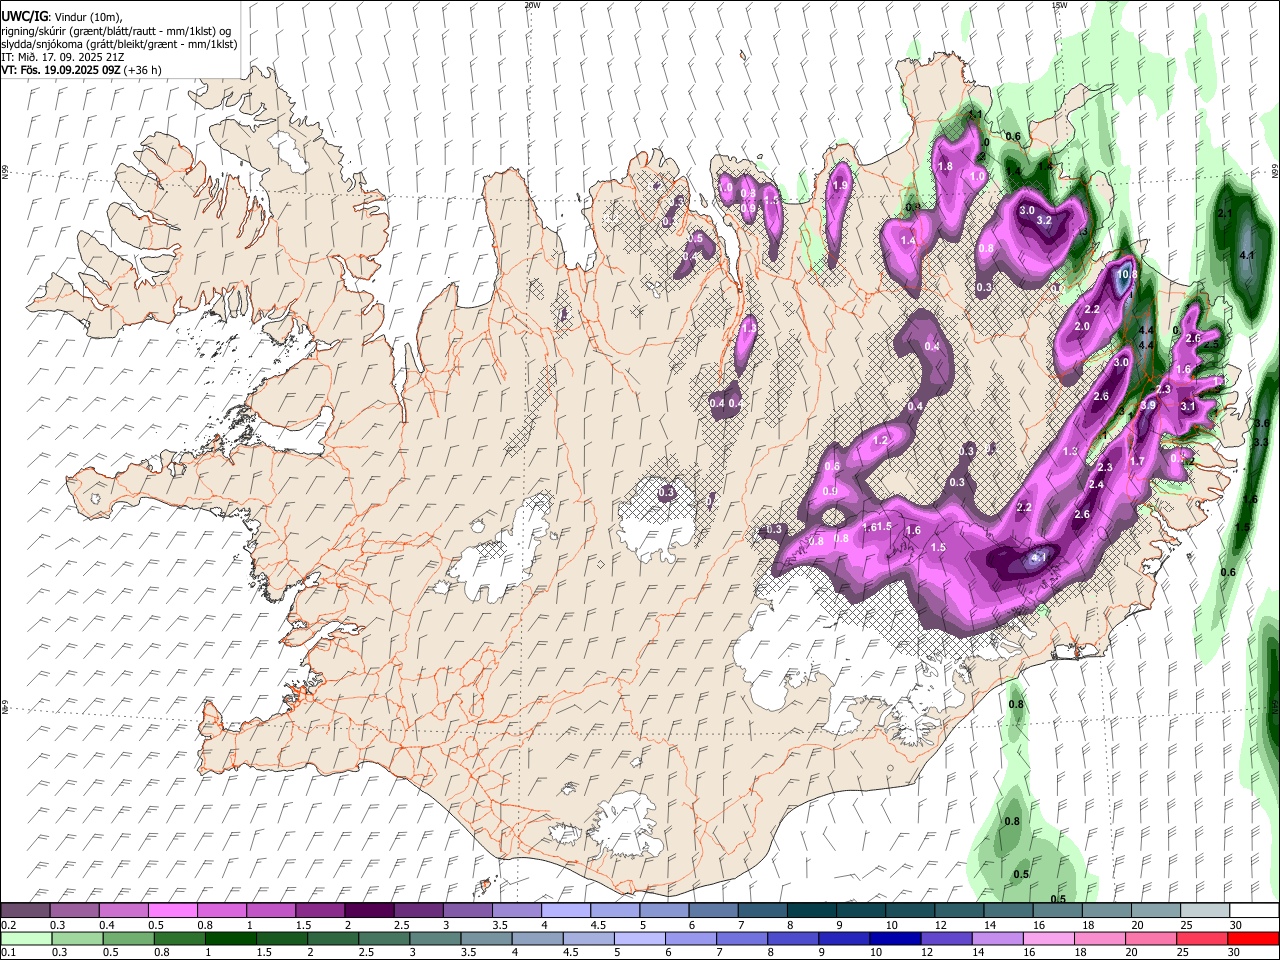Select the "20W" longitude label
Viewport: 1280px width, 960px height.
[532, 5]
